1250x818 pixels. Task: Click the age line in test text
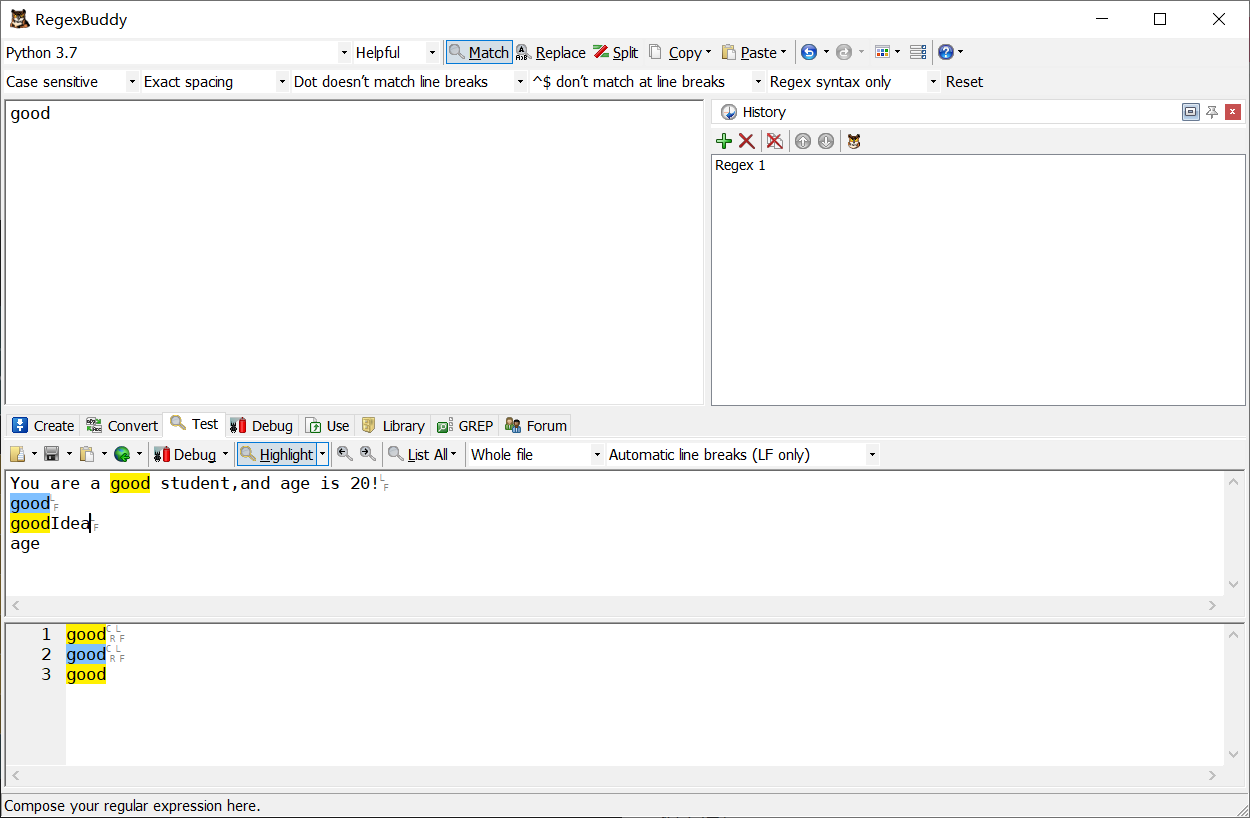(25, 545)
